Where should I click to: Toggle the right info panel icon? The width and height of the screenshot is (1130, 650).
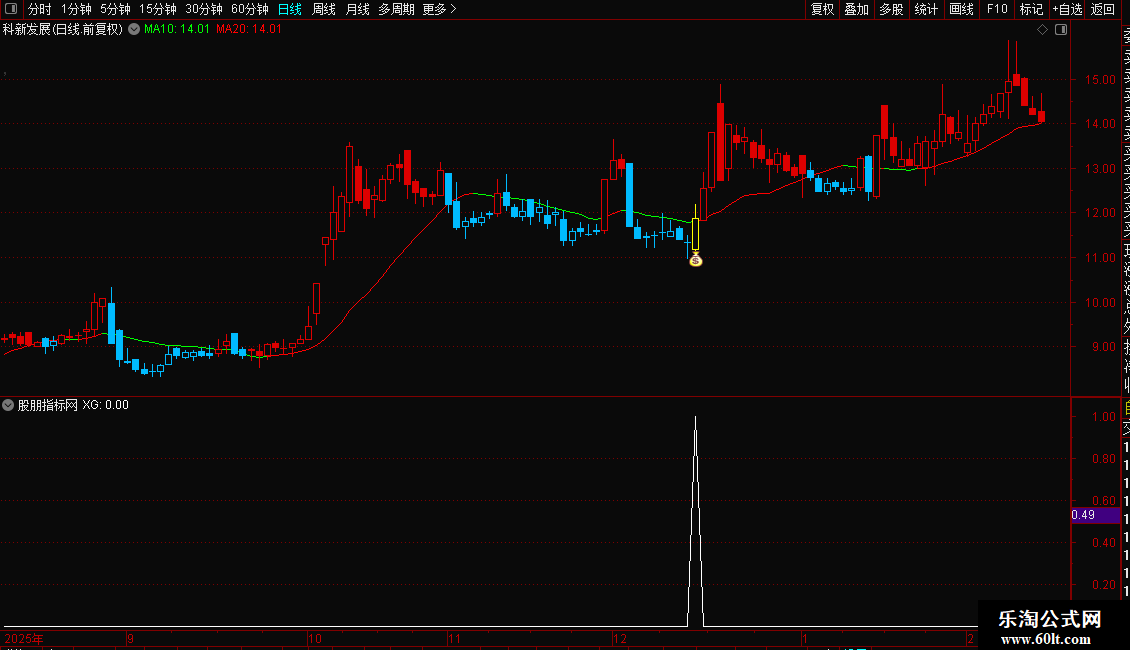(x=1061, y=30)
